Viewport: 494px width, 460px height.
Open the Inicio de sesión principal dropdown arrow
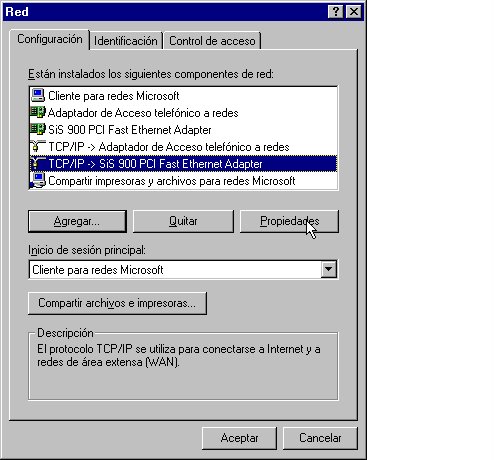(x=329, y=269)
